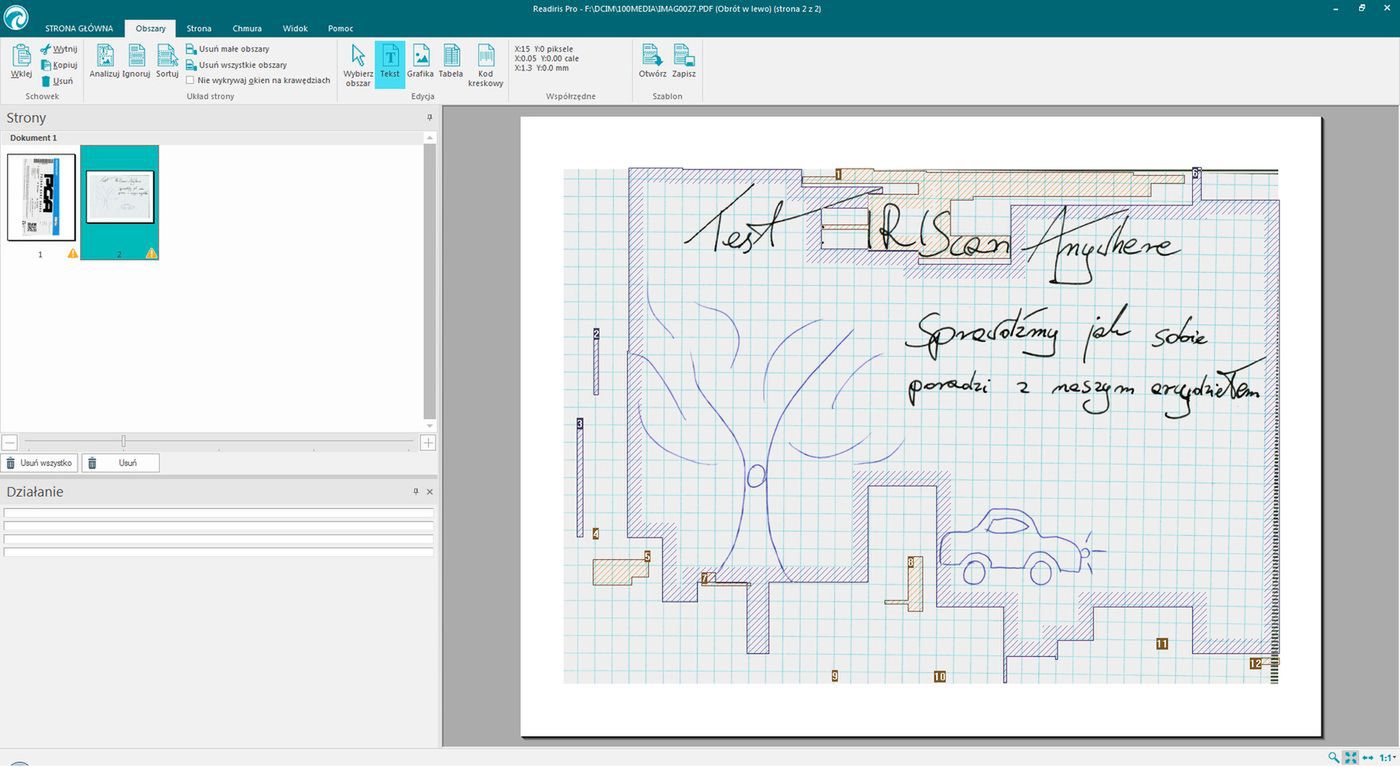The width and height of the screenshot is (1400, 767).
Task: Switch to the Widok ribbon tab
Action: coord(295,28)
